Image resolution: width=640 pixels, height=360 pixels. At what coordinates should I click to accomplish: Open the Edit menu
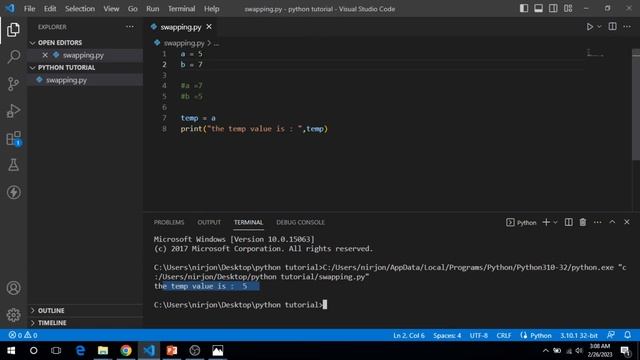point(50,9)
